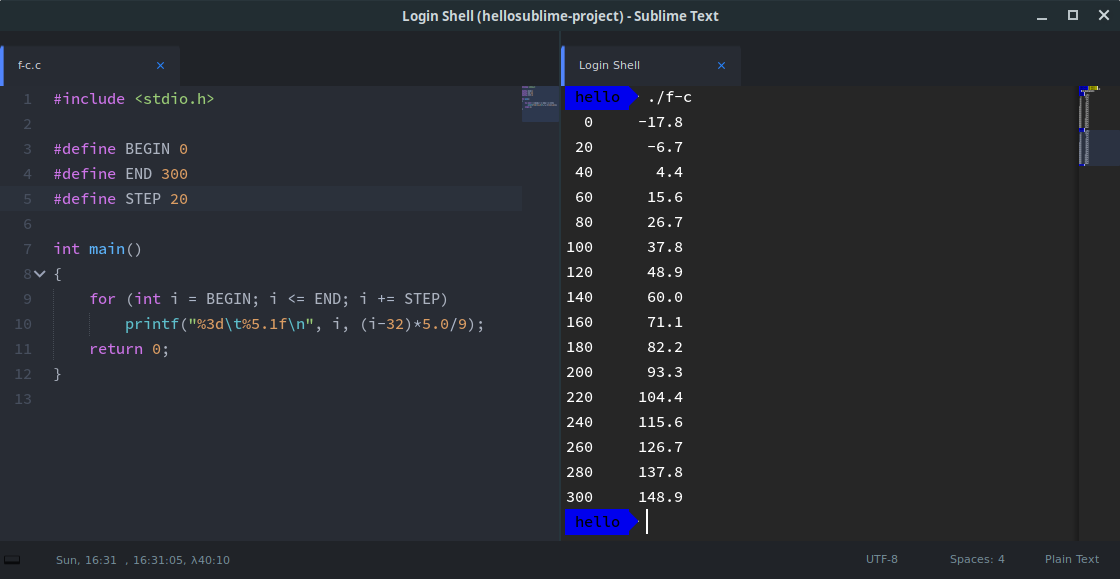Close the Sublime Text window
This screenshot has height=579, width=1120.
point(1104,15)
